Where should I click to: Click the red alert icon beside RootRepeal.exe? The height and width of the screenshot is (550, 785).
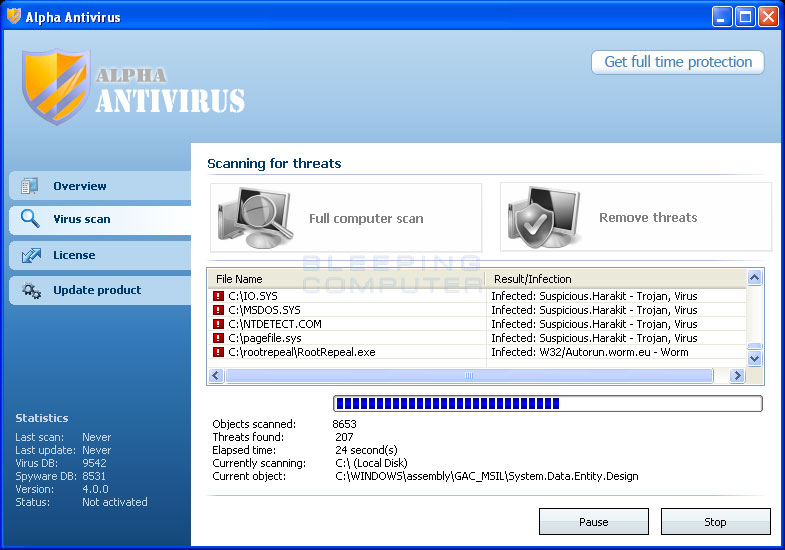click(x=218, y=352)
